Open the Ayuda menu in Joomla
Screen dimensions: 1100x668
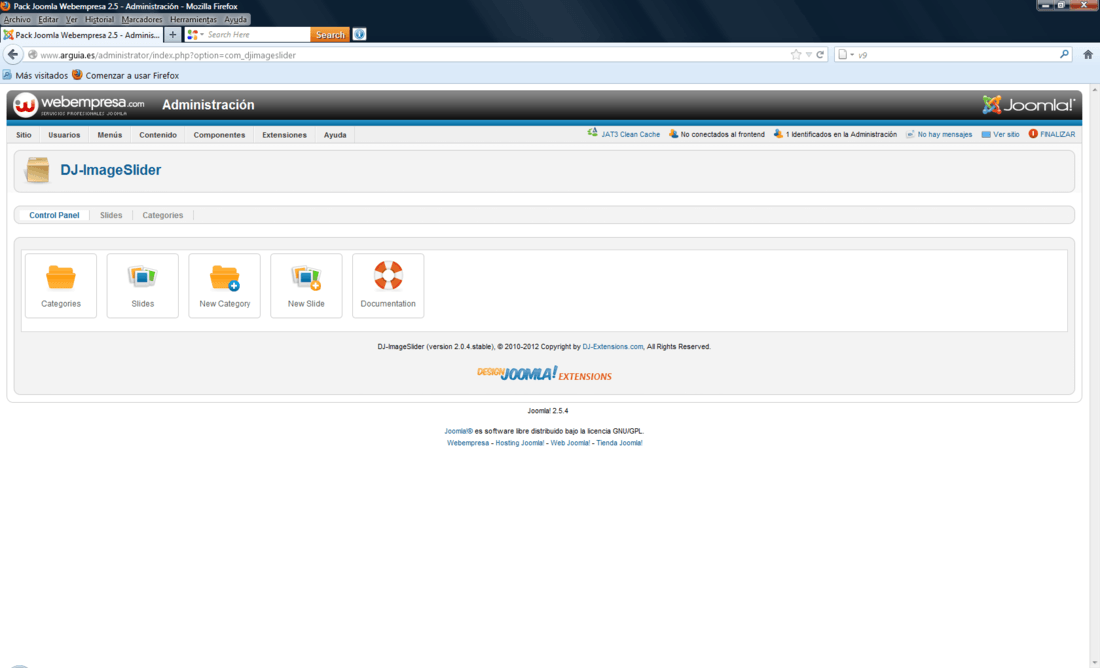tap(335, 135)
